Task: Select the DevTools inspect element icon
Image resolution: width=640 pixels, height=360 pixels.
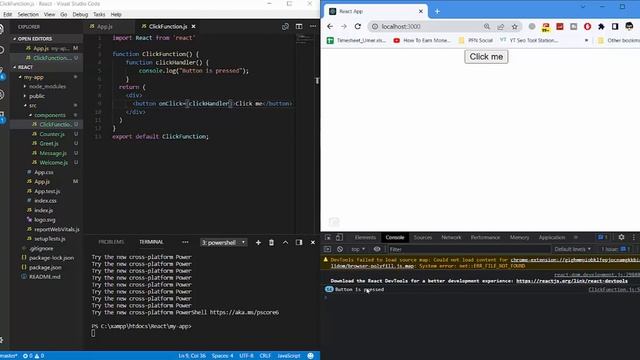Action: pos(328,238)
